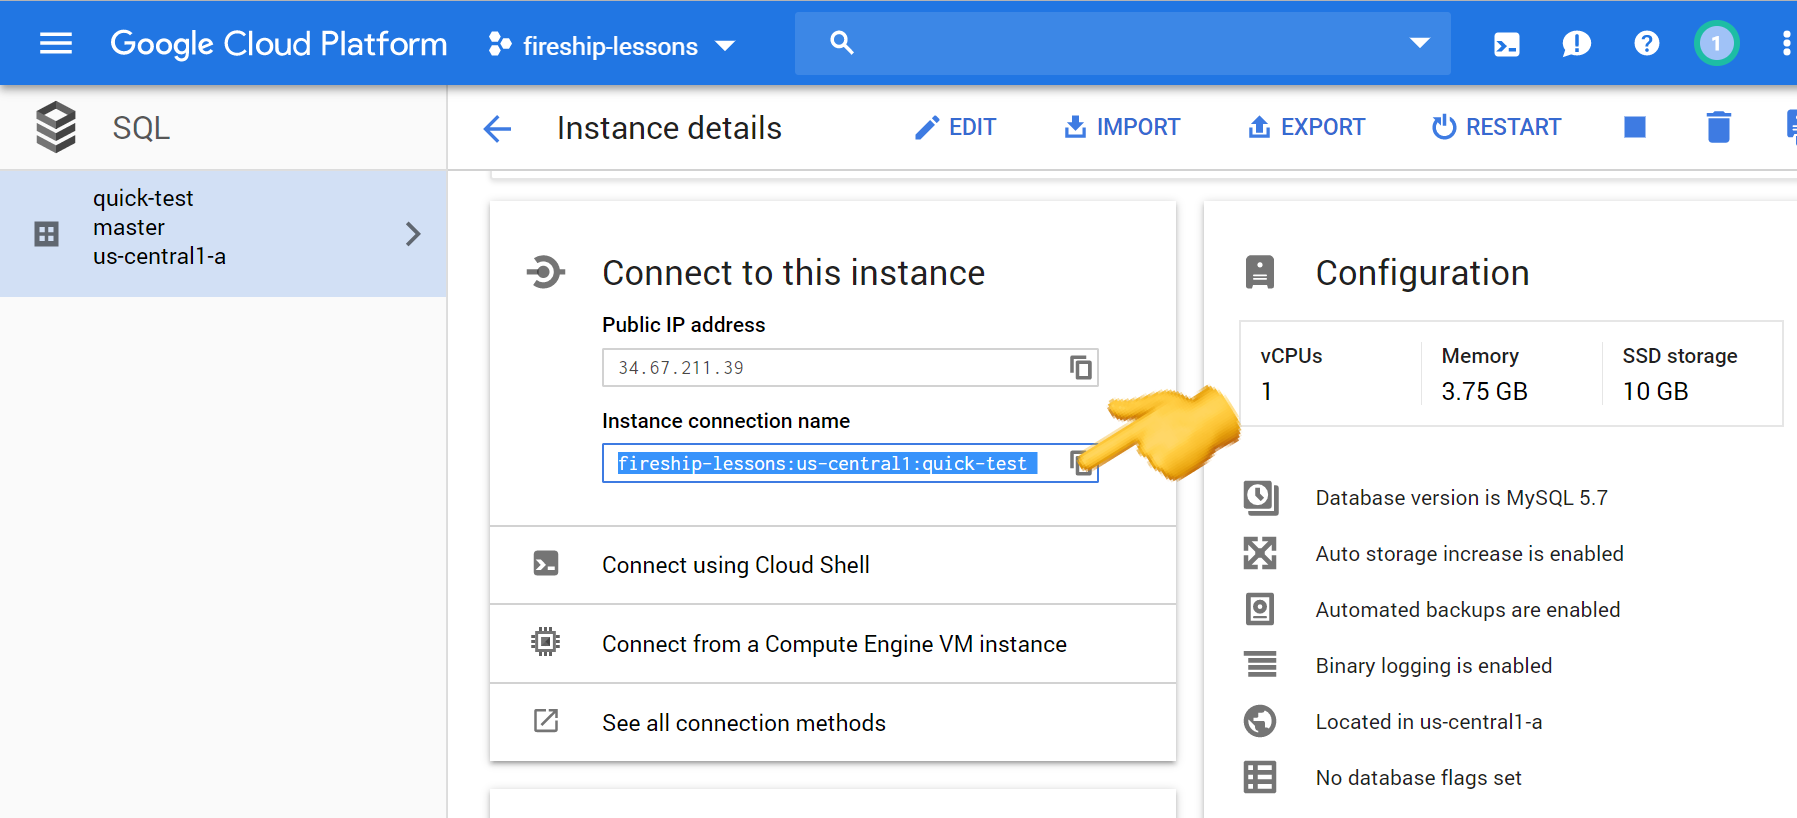Click the EDIT button
1797x818 pixels.
pos(955,127)
